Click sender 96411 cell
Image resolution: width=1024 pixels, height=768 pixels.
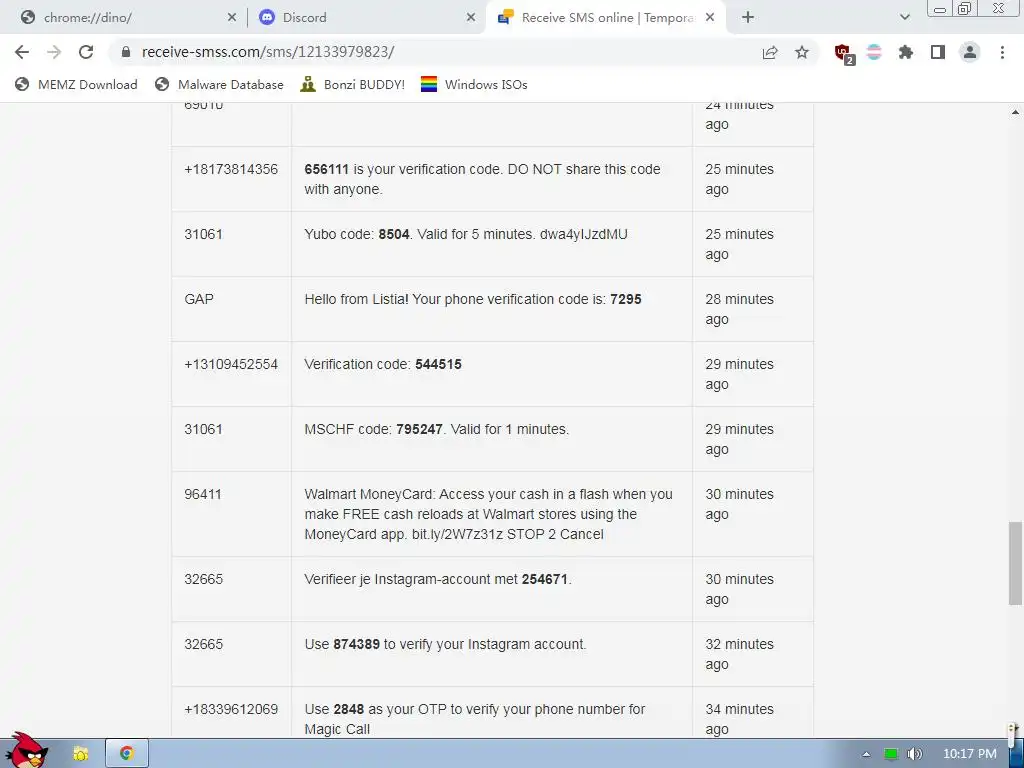coord(231,514)
